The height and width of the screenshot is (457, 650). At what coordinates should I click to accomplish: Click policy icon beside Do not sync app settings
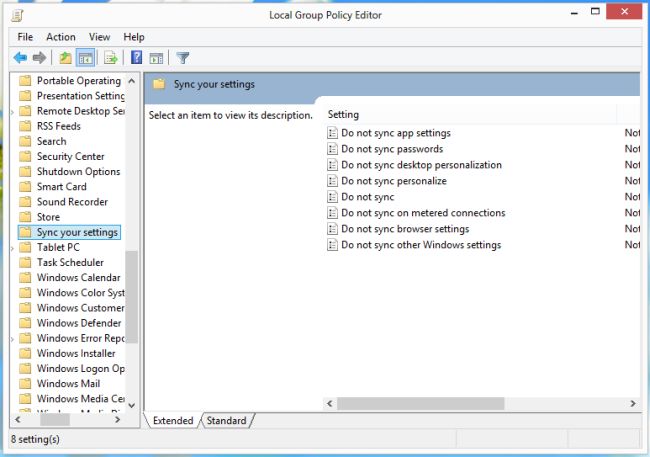332,133
